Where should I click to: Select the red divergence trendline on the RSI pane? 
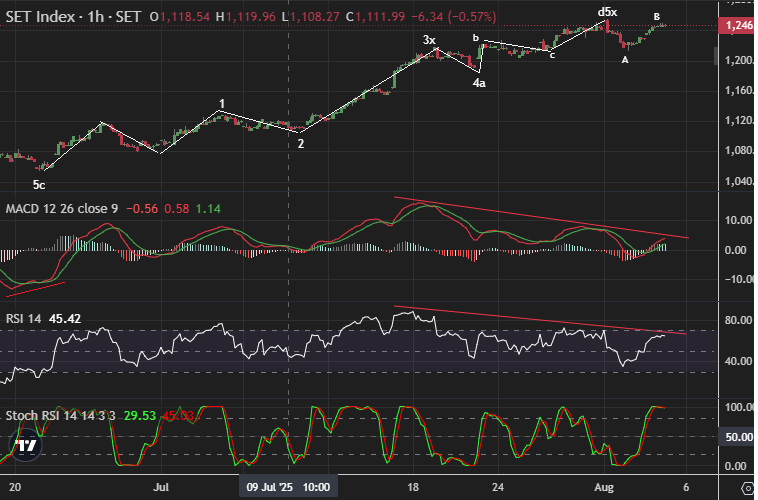click(x=540, y=320)
